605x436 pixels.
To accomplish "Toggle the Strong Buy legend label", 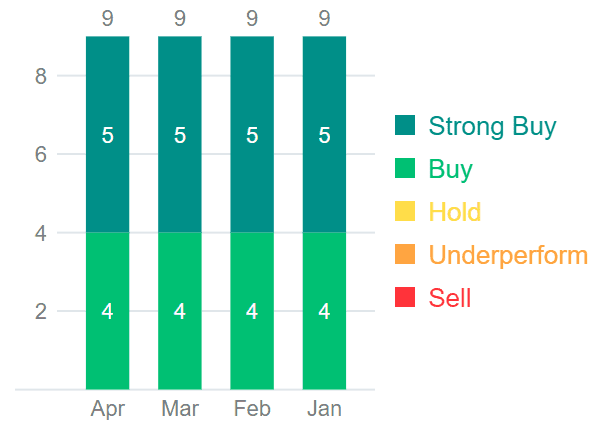I will (492, 126).
